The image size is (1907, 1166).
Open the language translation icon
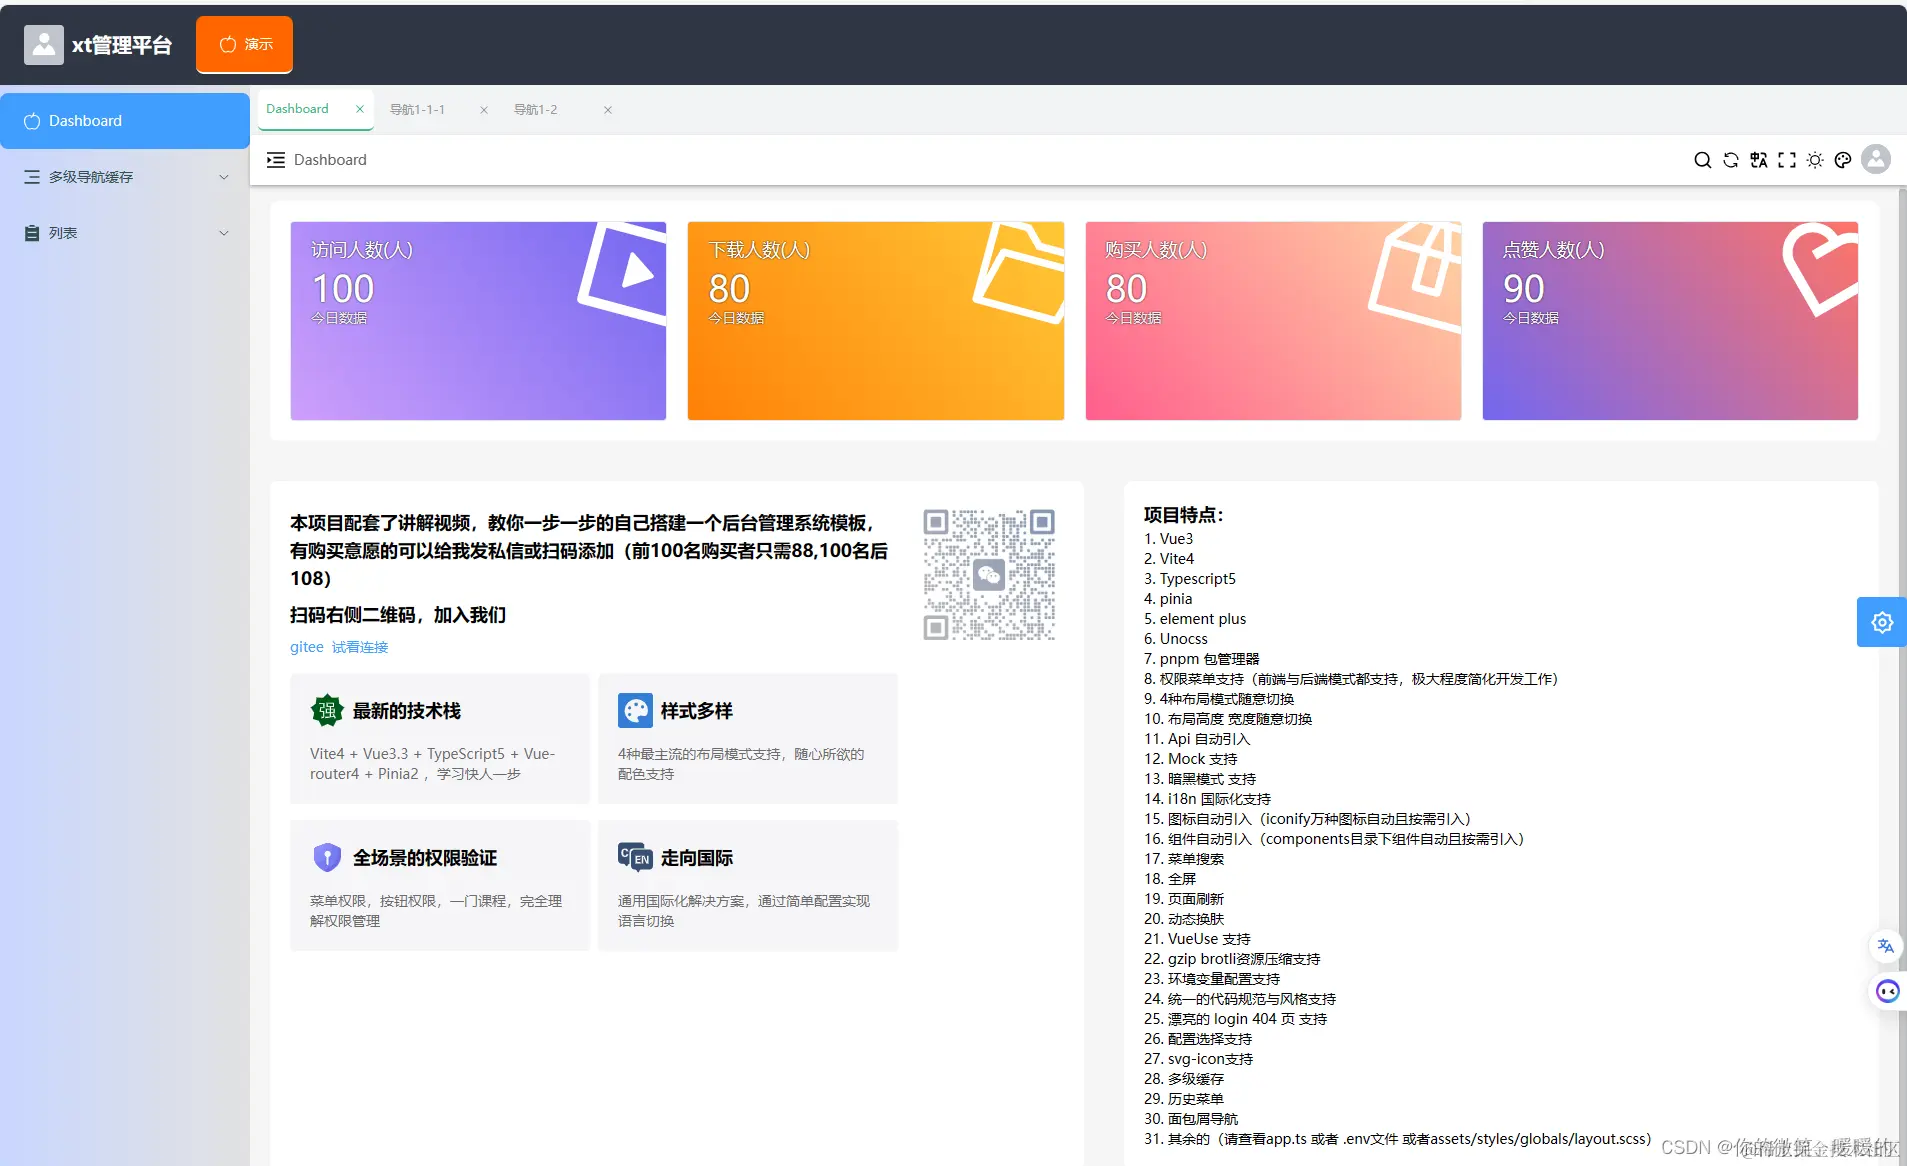(x=1759, y=160)
